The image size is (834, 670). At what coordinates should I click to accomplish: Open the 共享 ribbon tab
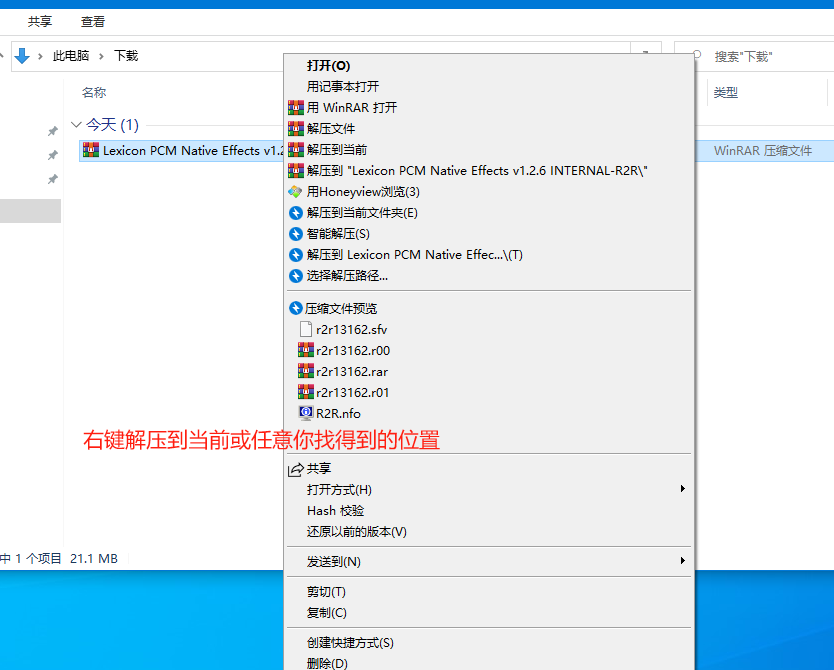(40, 22)
